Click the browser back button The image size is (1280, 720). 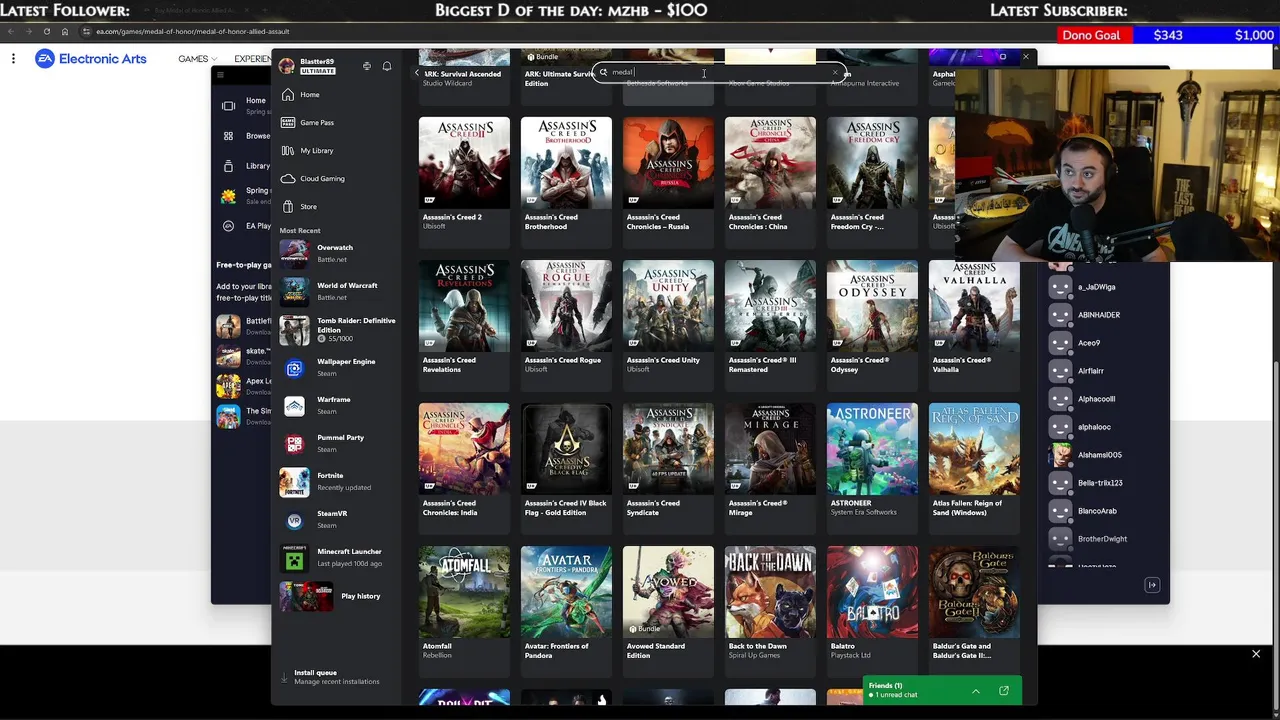click(11, 31)
